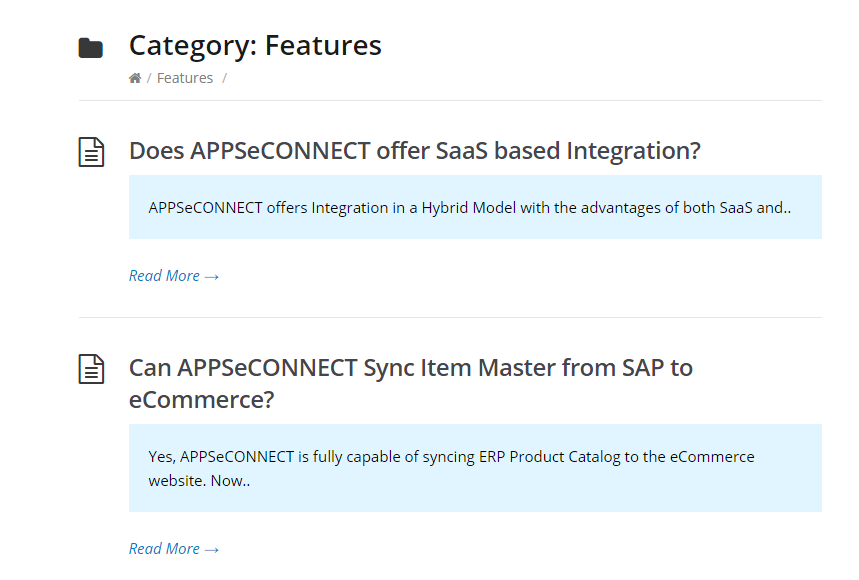Screen dimensions: 859x580
Task: Go to home via the breadcrumb house icon
Action: [135, 78]
